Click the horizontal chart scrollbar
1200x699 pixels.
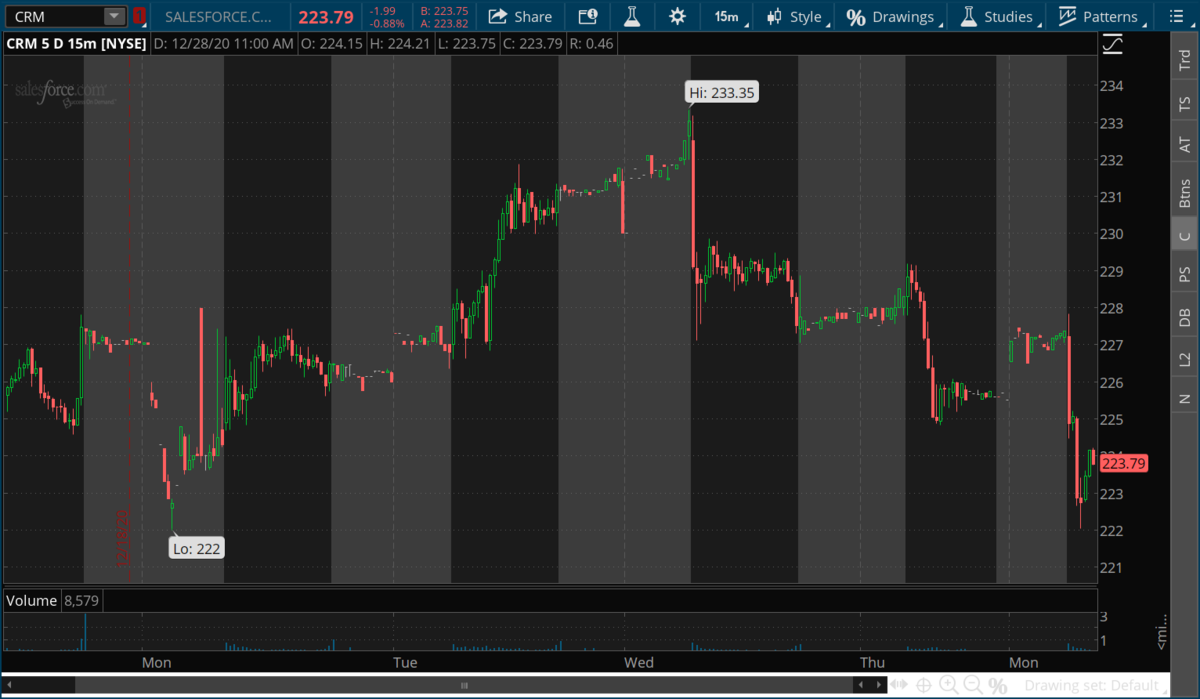(x=464, y=685)
